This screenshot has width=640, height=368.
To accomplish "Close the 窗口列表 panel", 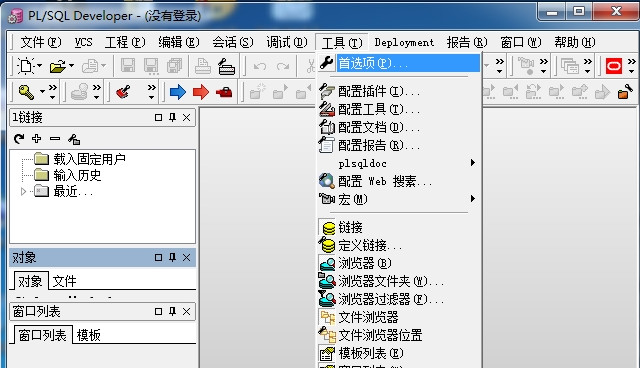I will pyautogui.click(x=187, y=312).
